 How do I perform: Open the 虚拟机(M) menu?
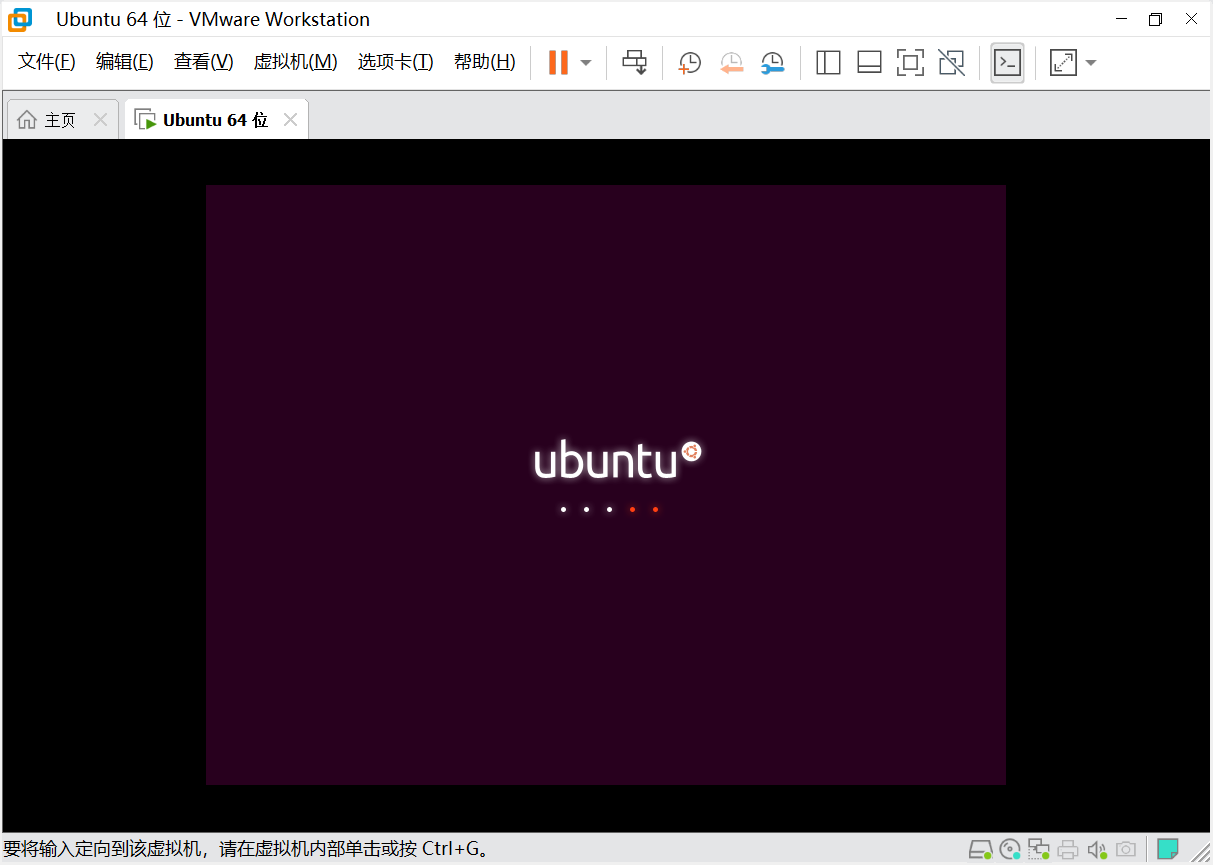295,62
